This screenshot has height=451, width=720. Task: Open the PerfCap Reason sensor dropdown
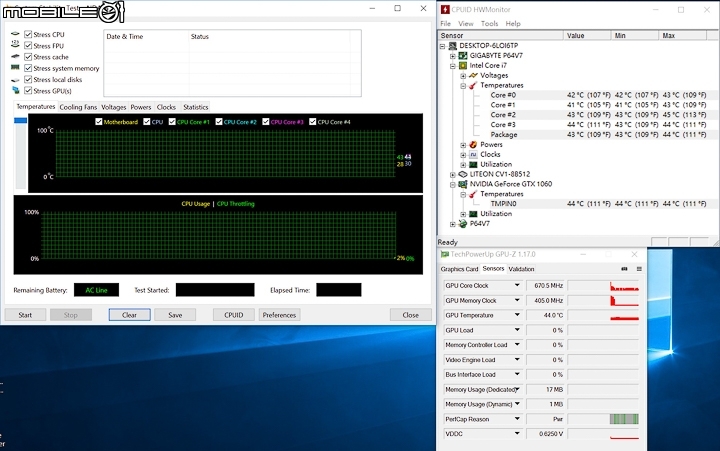517,419
